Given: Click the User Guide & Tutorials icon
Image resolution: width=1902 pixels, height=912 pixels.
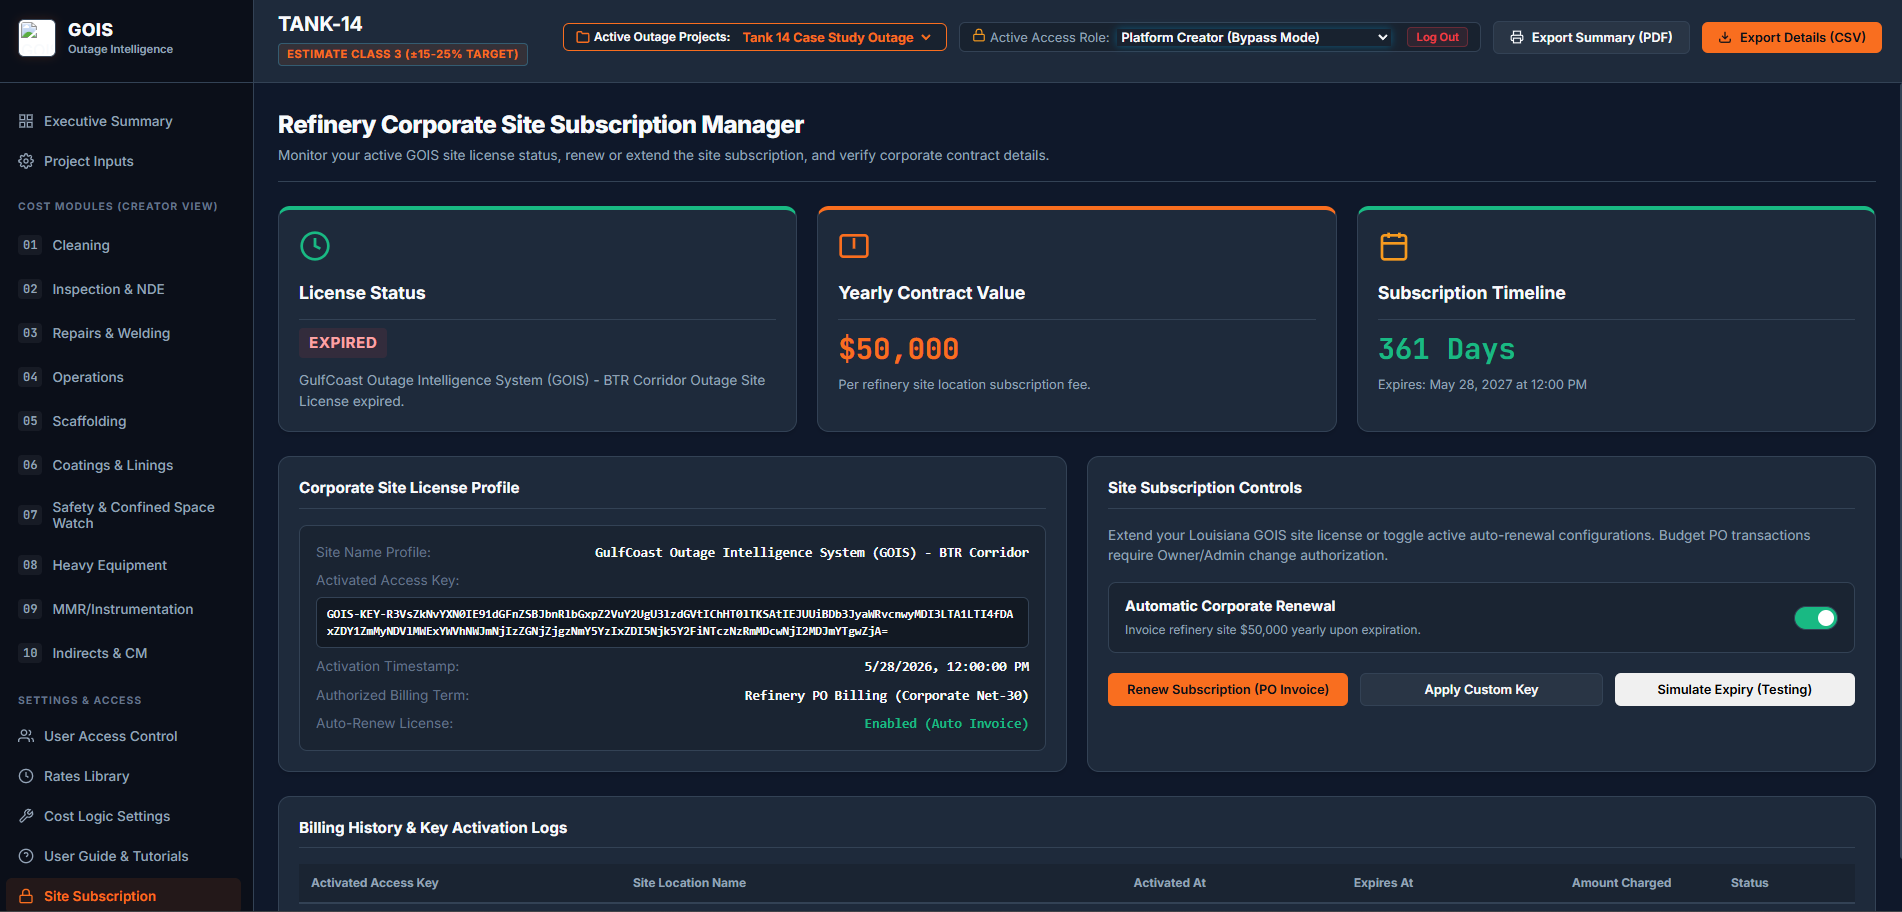Looking at the screenshot, I should (26, 856).
